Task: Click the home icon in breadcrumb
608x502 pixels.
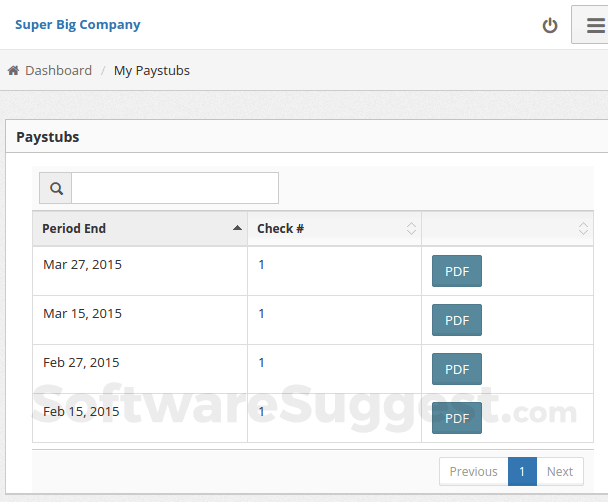Action: [14, 71]
